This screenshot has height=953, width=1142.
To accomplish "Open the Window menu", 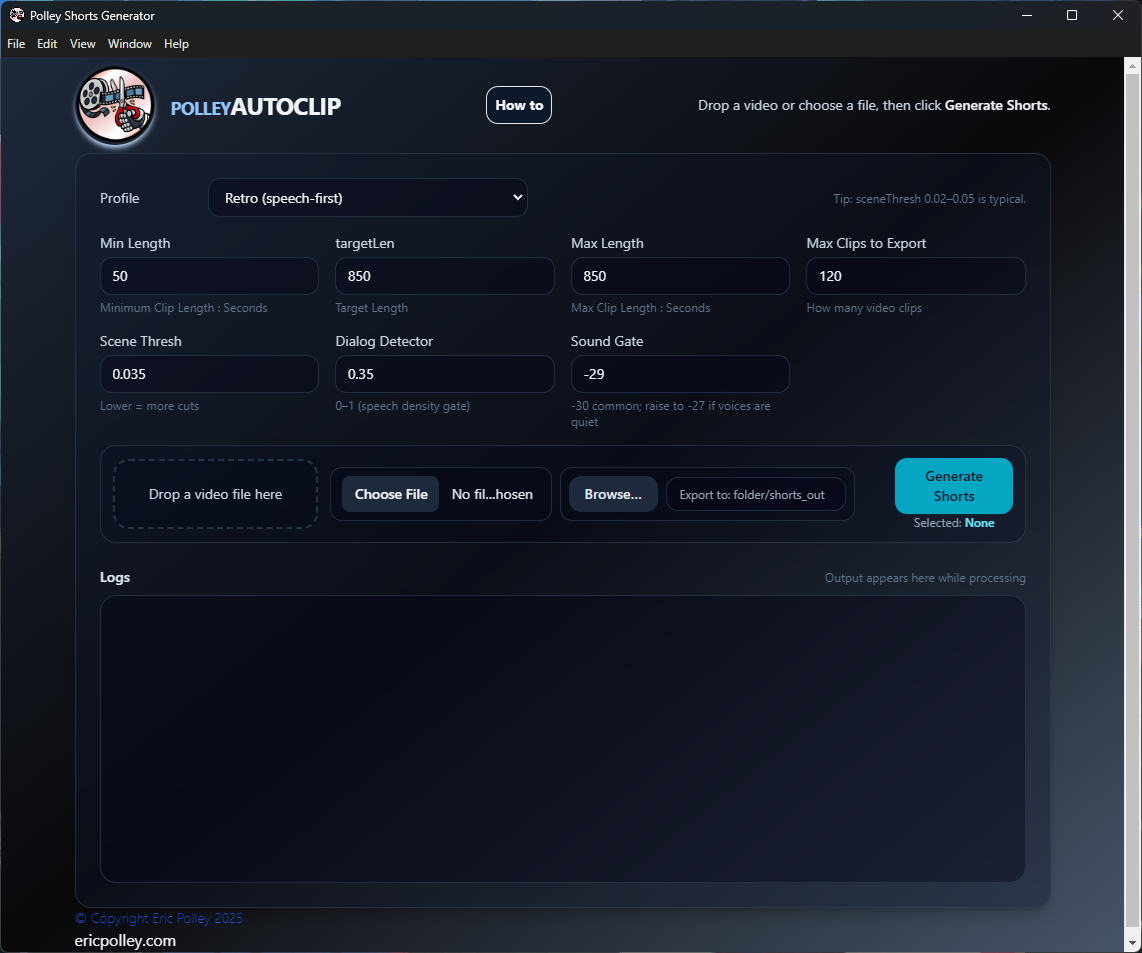I will (130, 44).
